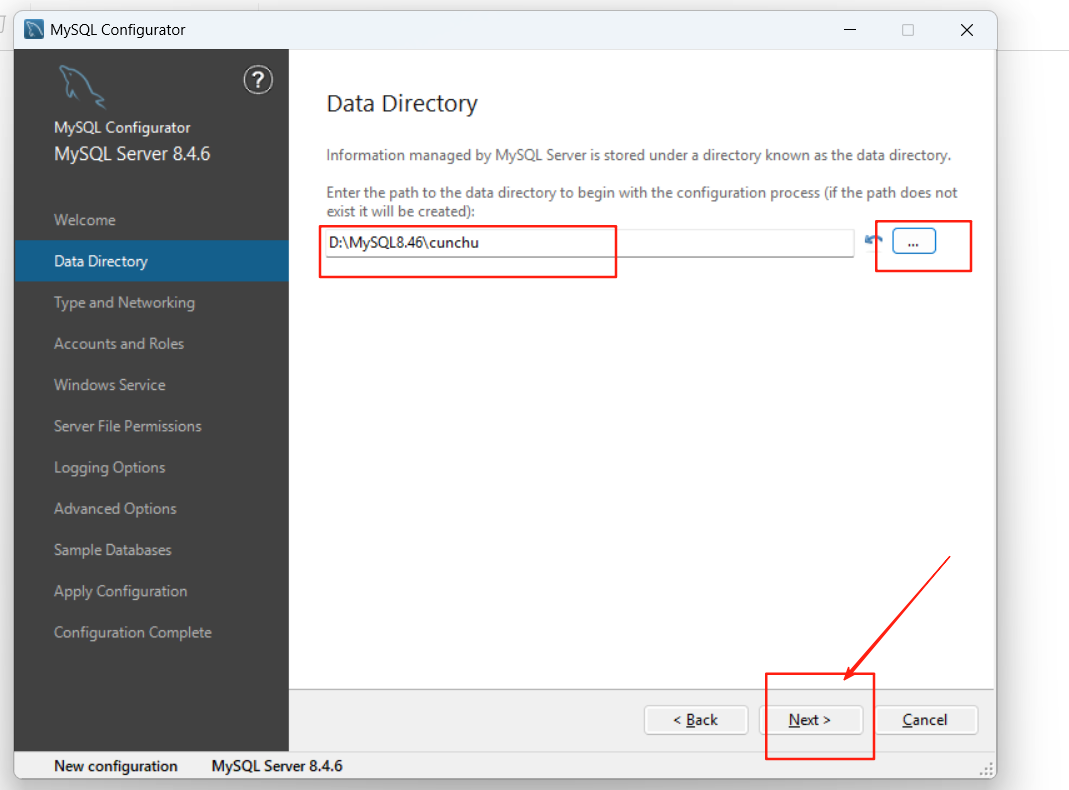Go to the Apply Configuration step

[120, 591]
